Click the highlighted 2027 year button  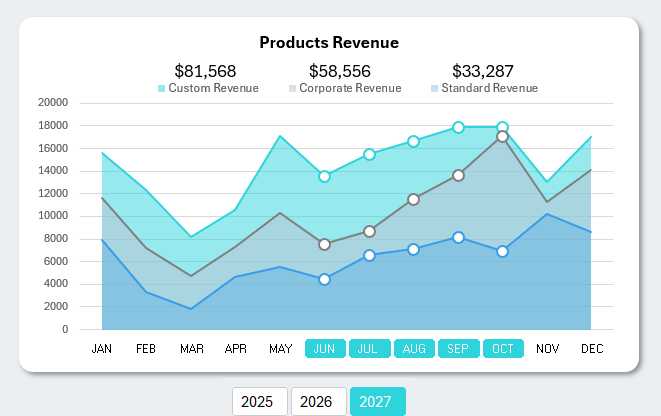[377, 402]
